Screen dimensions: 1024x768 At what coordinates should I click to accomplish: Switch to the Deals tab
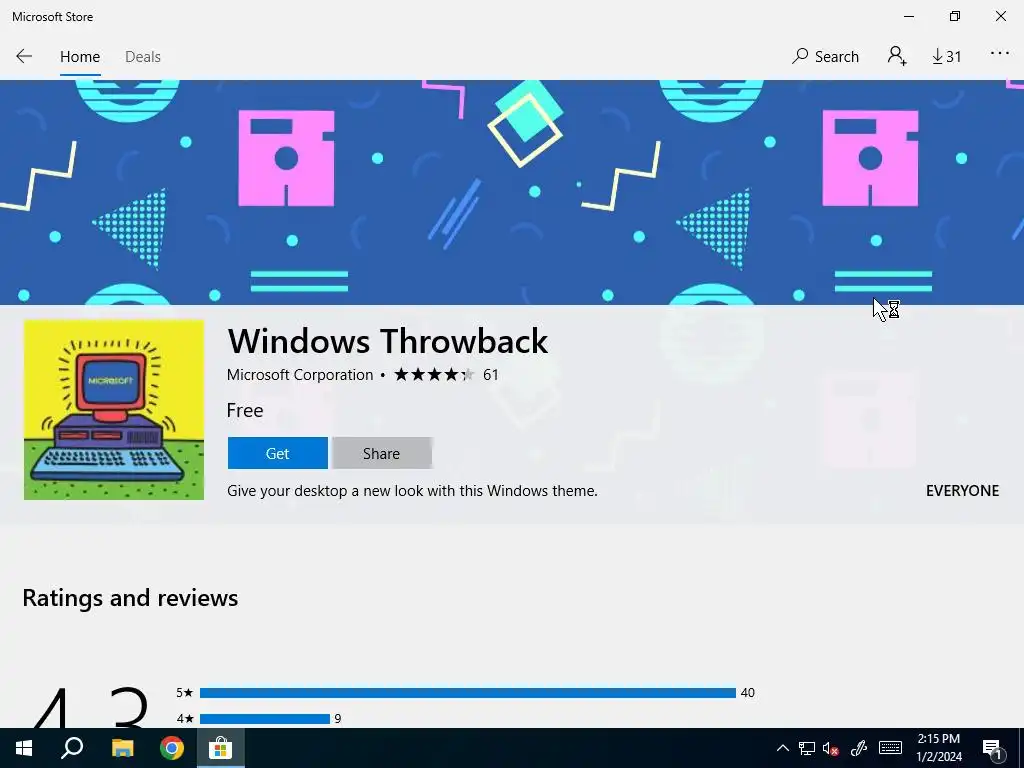point(142,57)
